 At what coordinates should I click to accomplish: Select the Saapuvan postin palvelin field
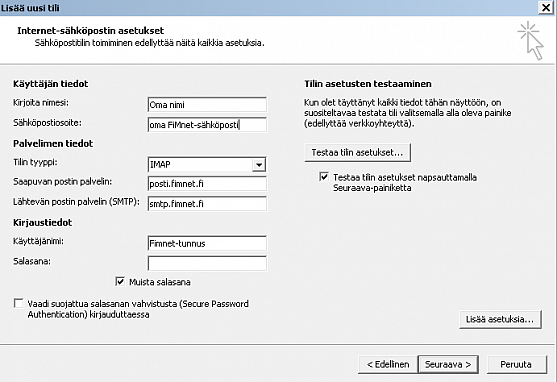coord(207,184)
